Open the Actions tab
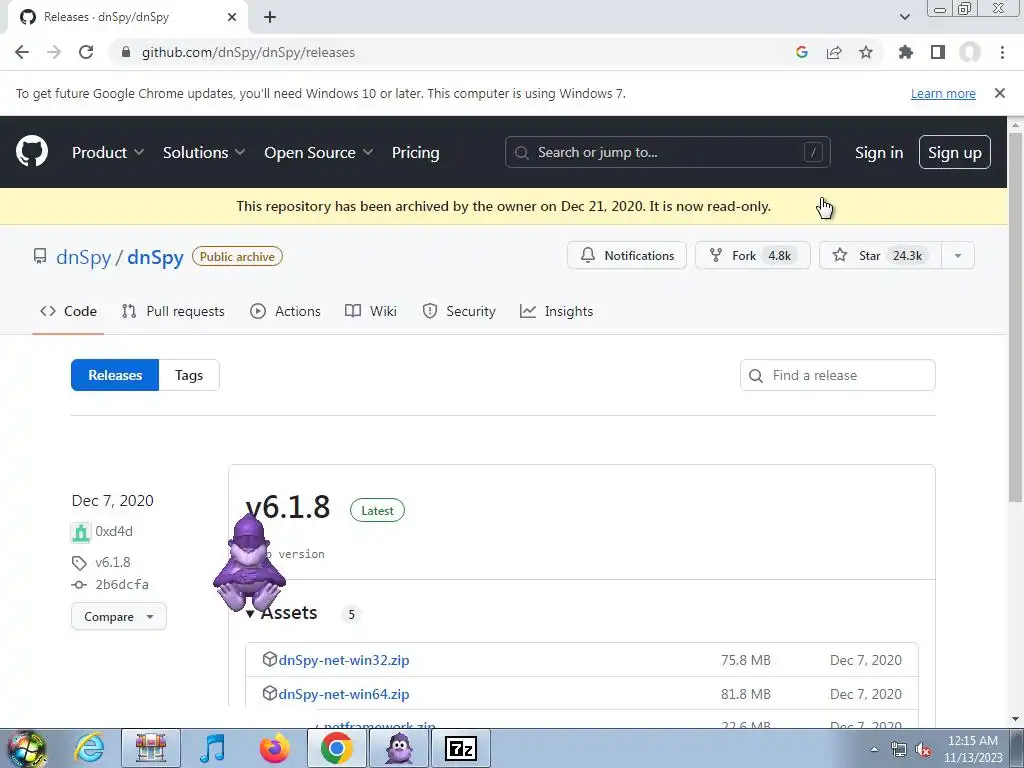 tap(285, 311)
